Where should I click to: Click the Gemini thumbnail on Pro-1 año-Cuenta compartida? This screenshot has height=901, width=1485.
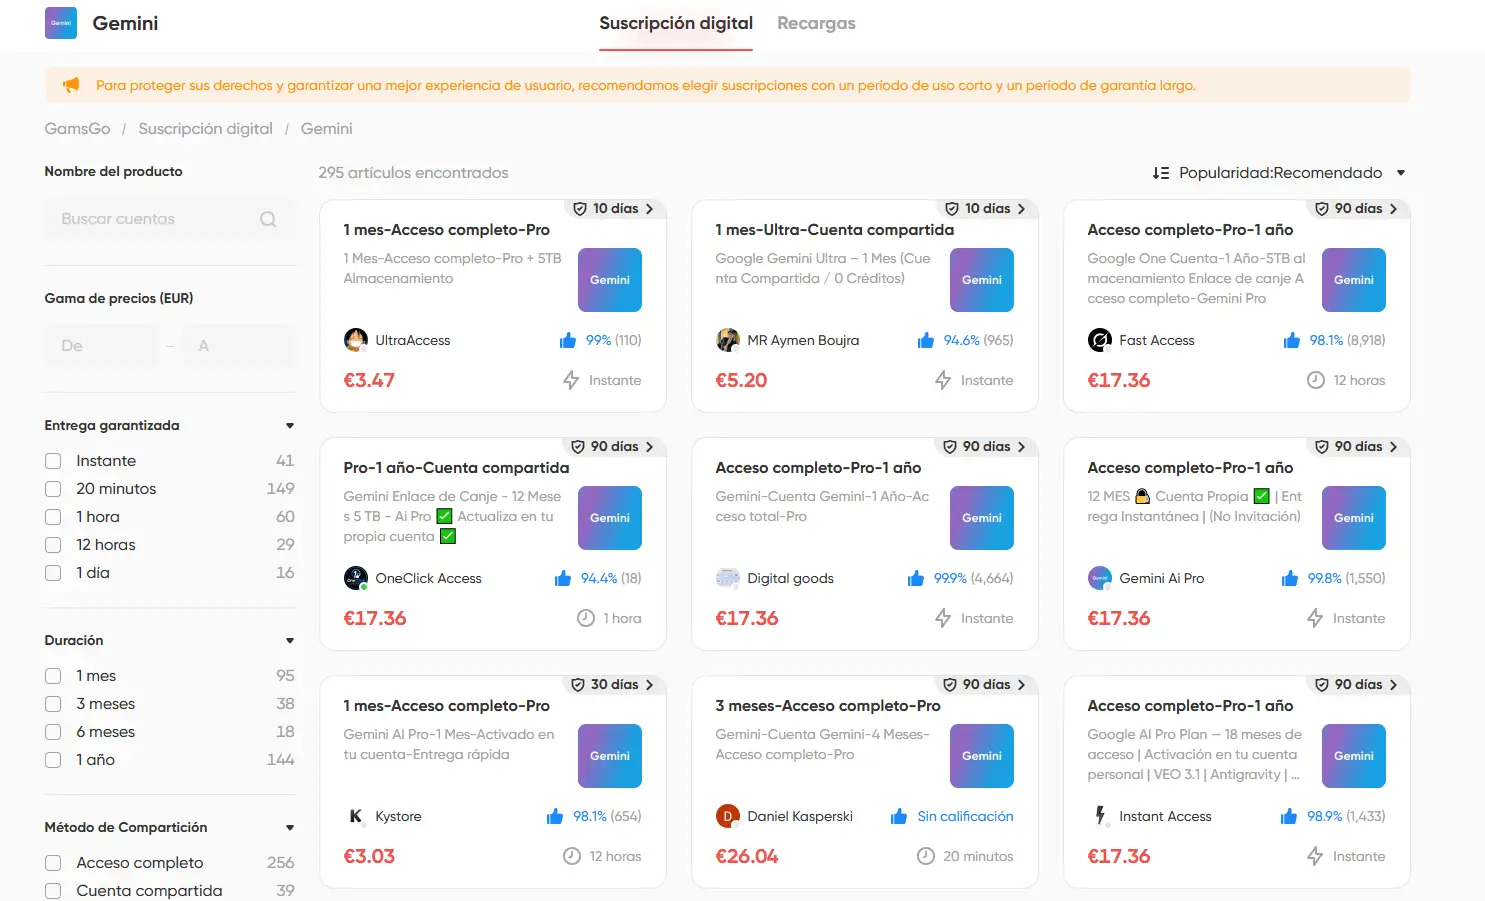pos(610,518)
